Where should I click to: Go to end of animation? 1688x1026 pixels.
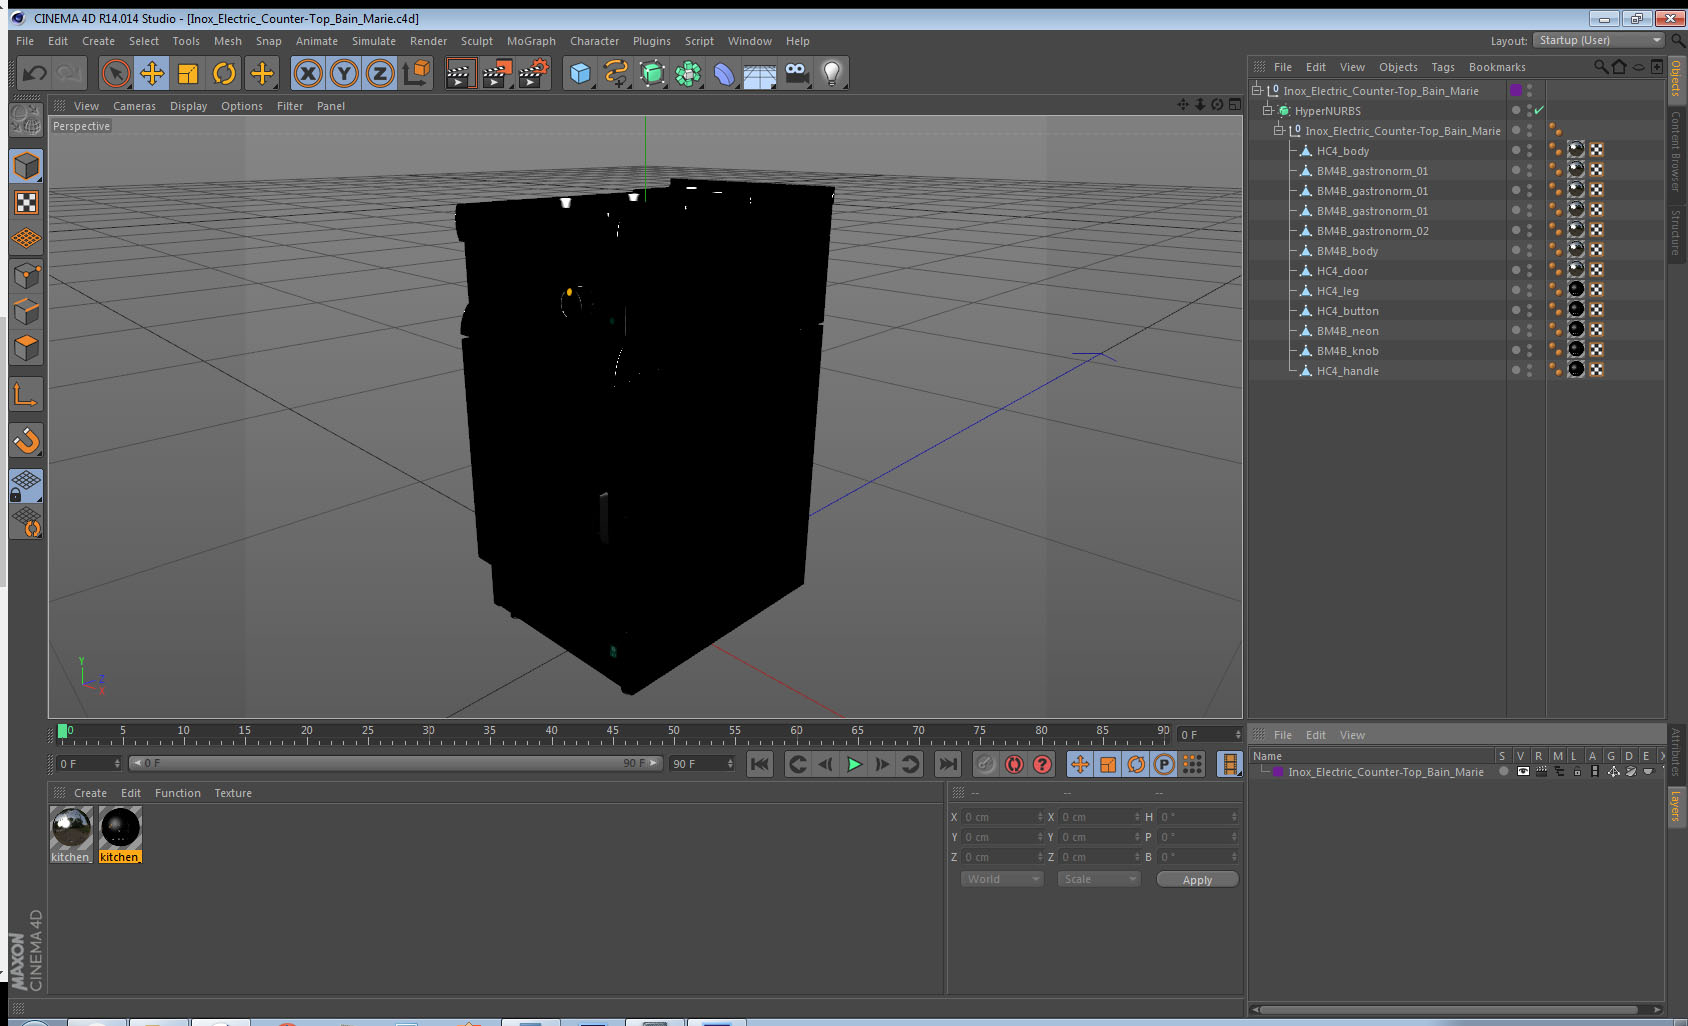coord(947,764)
